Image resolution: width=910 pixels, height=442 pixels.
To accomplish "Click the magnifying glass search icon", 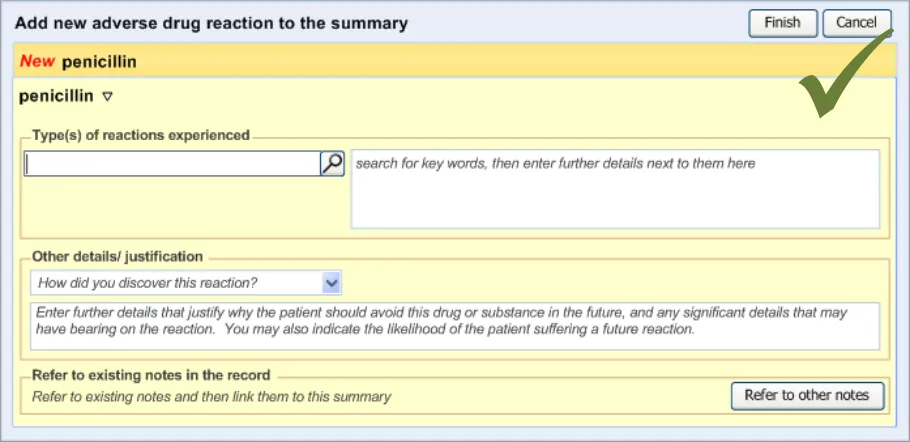I will [332, 164].
